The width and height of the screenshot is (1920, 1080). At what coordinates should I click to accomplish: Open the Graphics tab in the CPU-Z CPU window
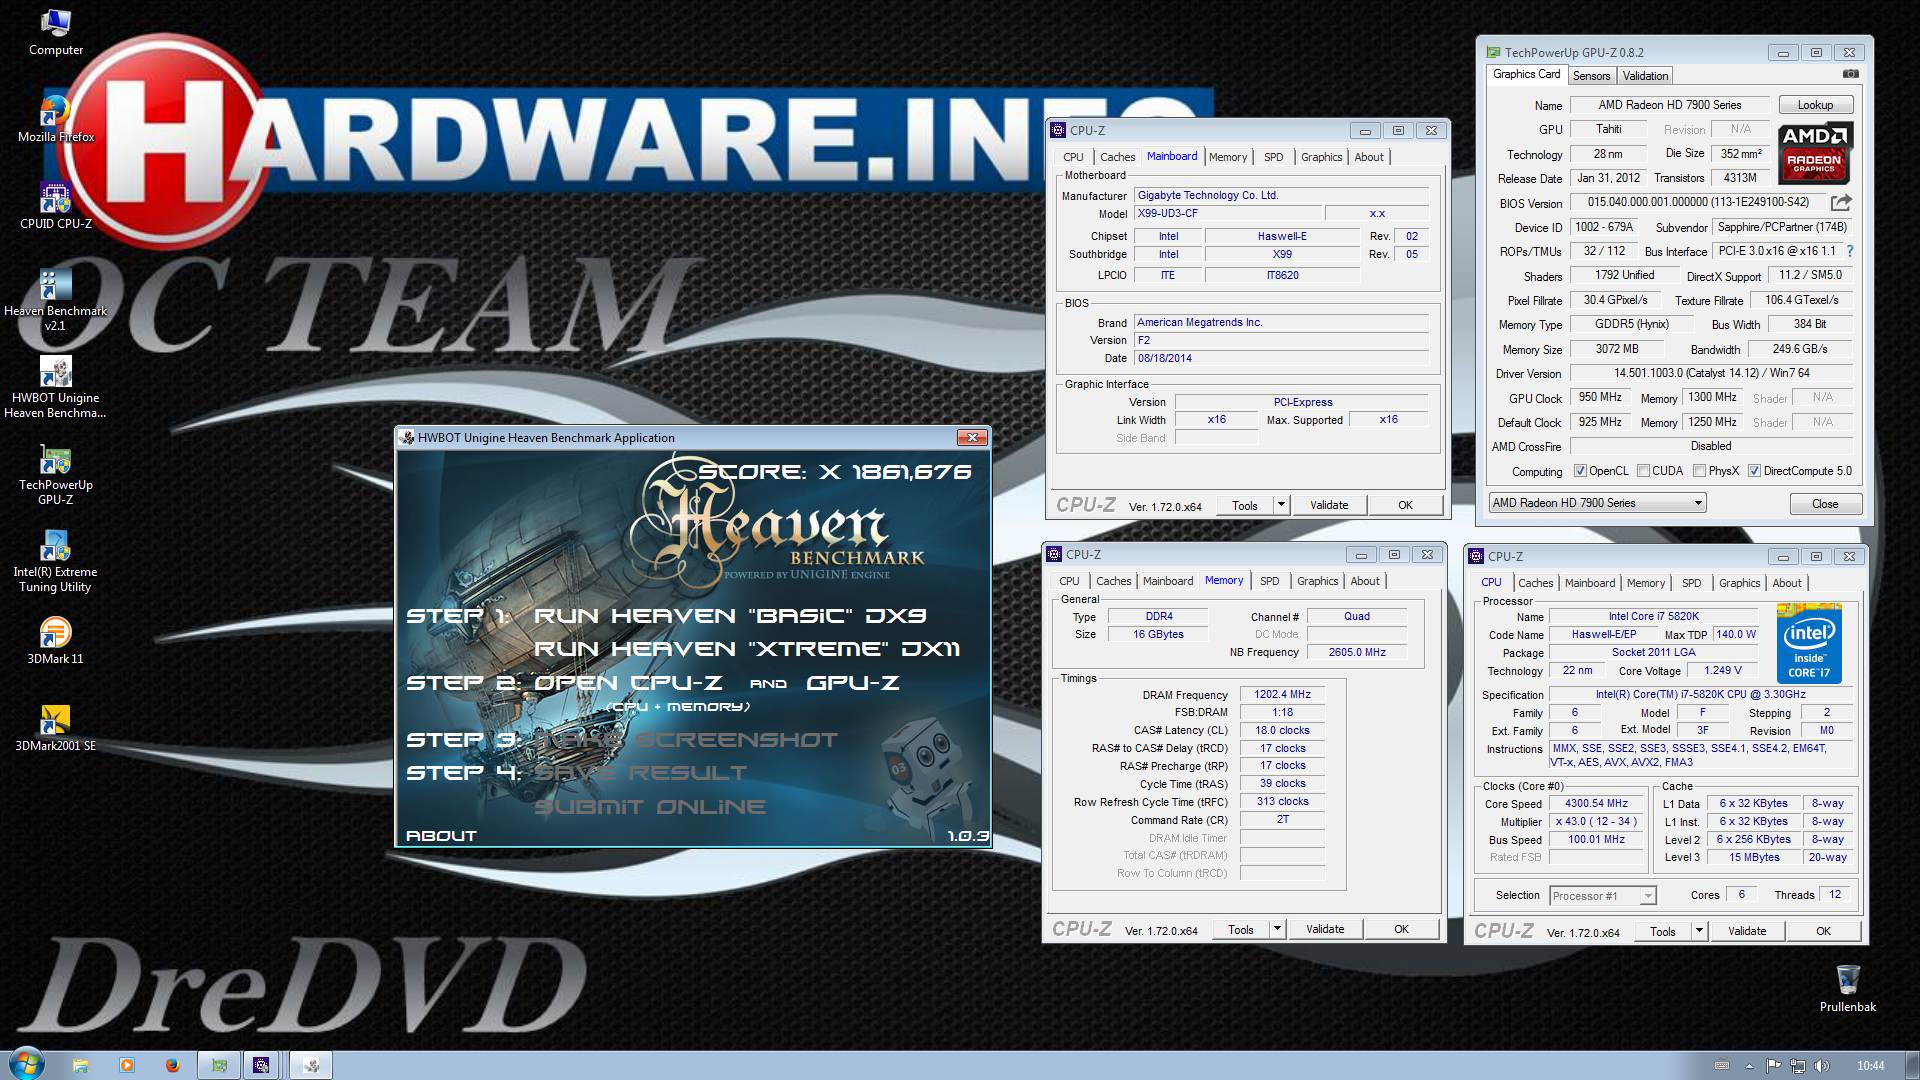(x=1739, y=583)
